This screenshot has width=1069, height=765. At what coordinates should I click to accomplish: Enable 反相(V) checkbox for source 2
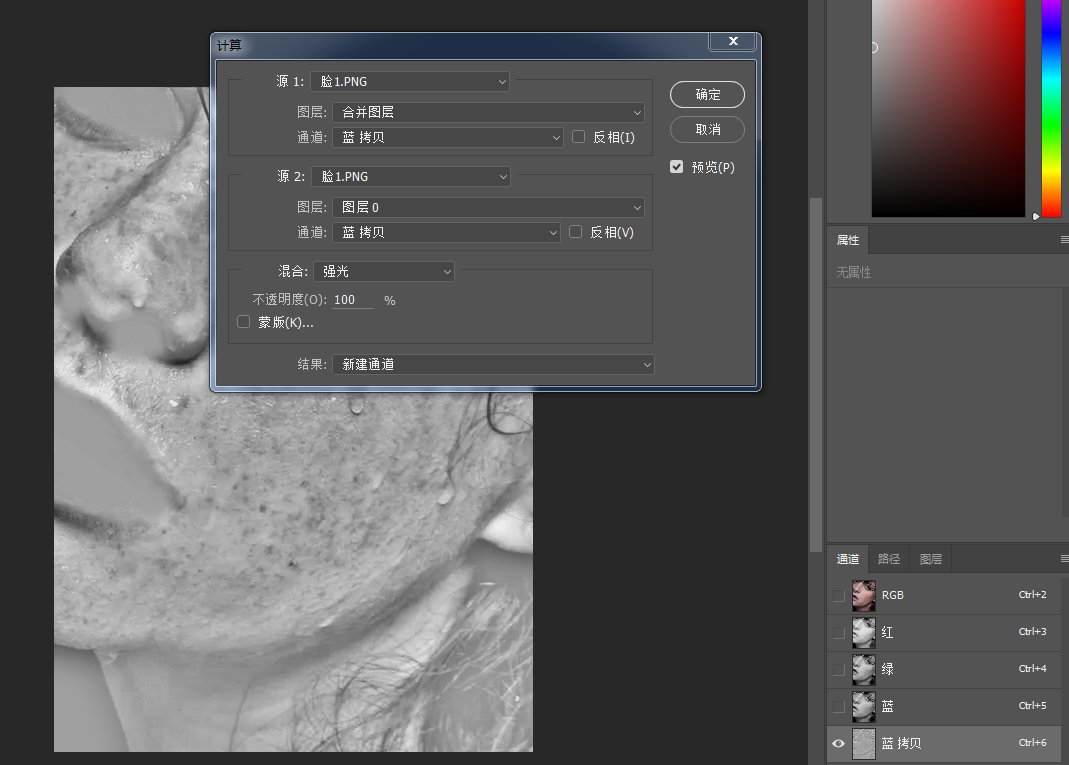coord(575,232)
